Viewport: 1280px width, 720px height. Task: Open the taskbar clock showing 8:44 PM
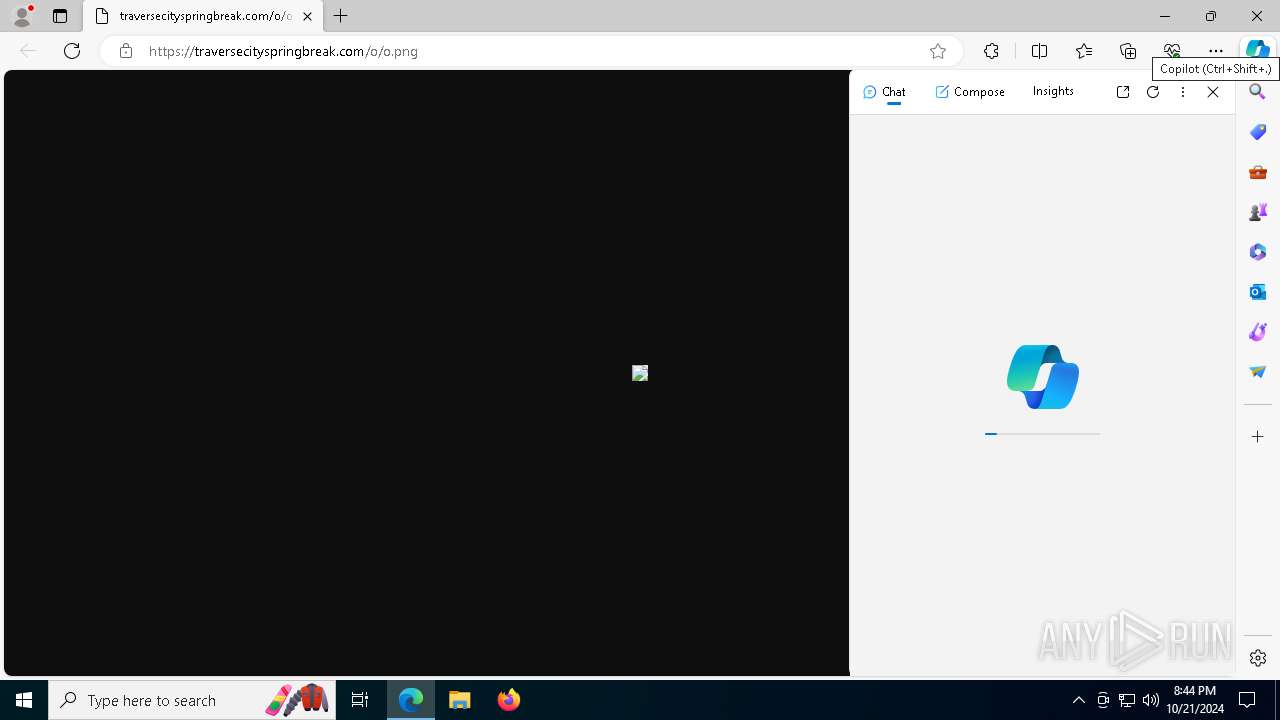(x=1195, y=700)
